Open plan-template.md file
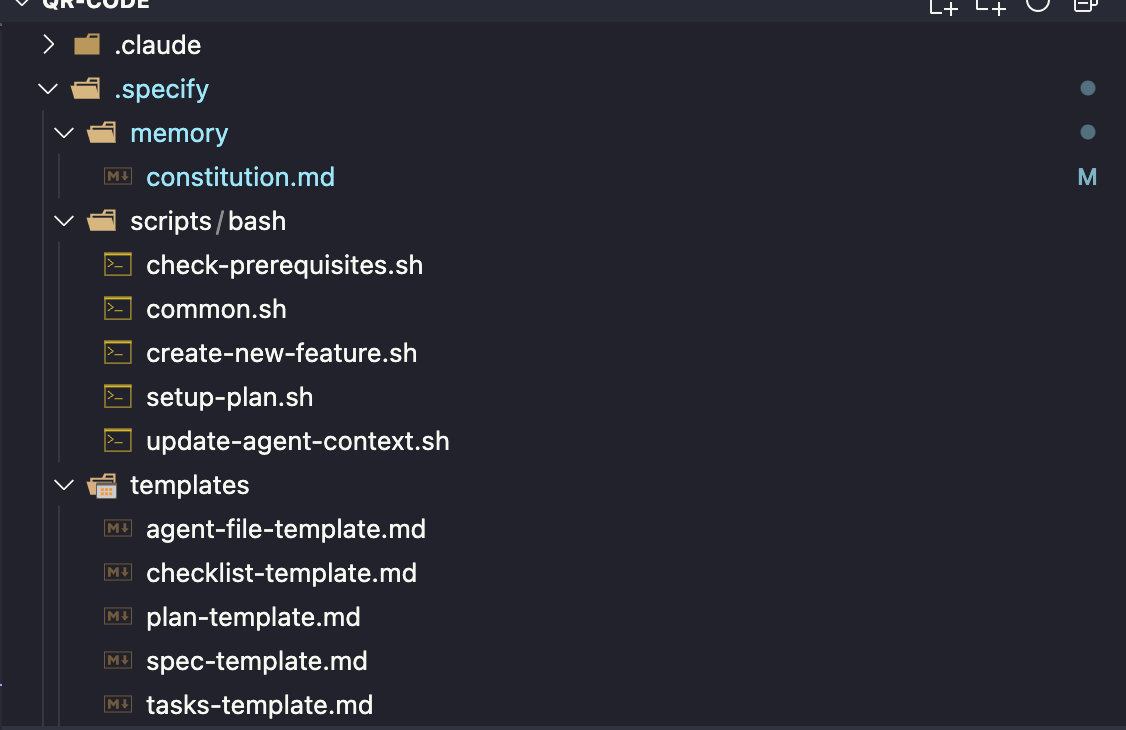1126x730 pixels. [x=253, y=617]
